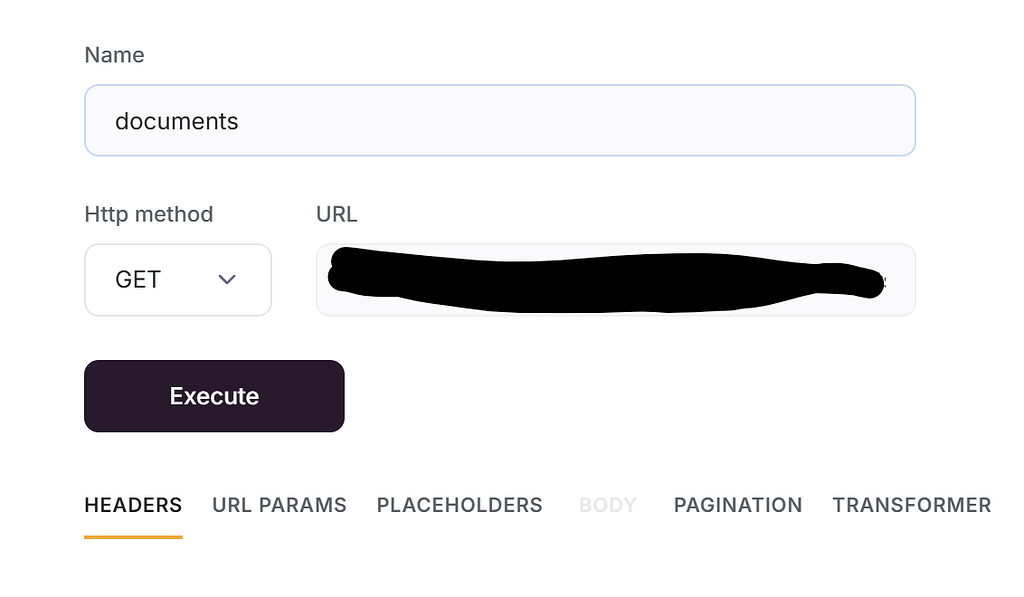This screenshot has width=1024, height=597.
Task: Click the active tab underline indicator
Action: [x=133, y=537]
